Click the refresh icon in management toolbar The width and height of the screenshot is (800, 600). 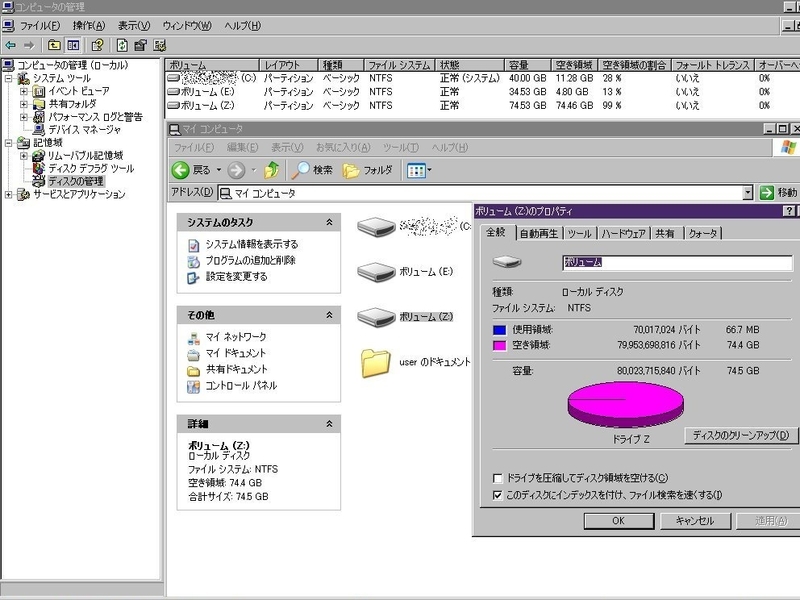[122, 45]
